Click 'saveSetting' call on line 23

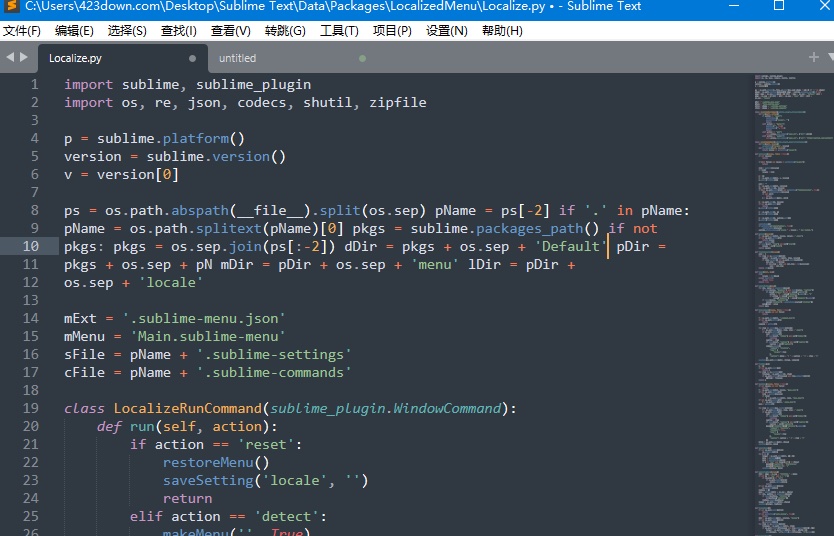[x=208, y=480]
